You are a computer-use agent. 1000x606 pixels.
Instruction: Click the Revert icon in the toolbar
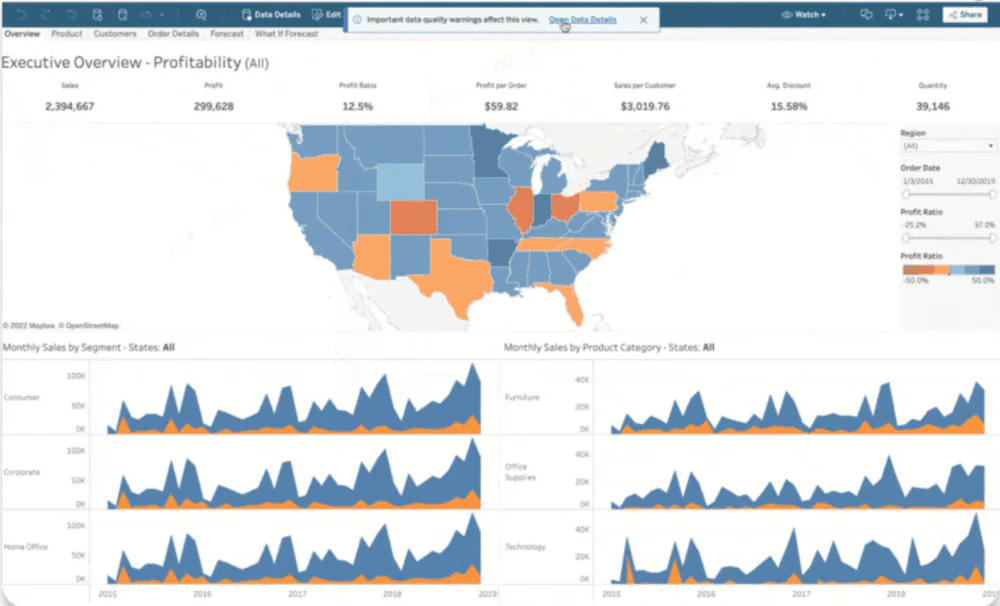(x=71, y=14)
